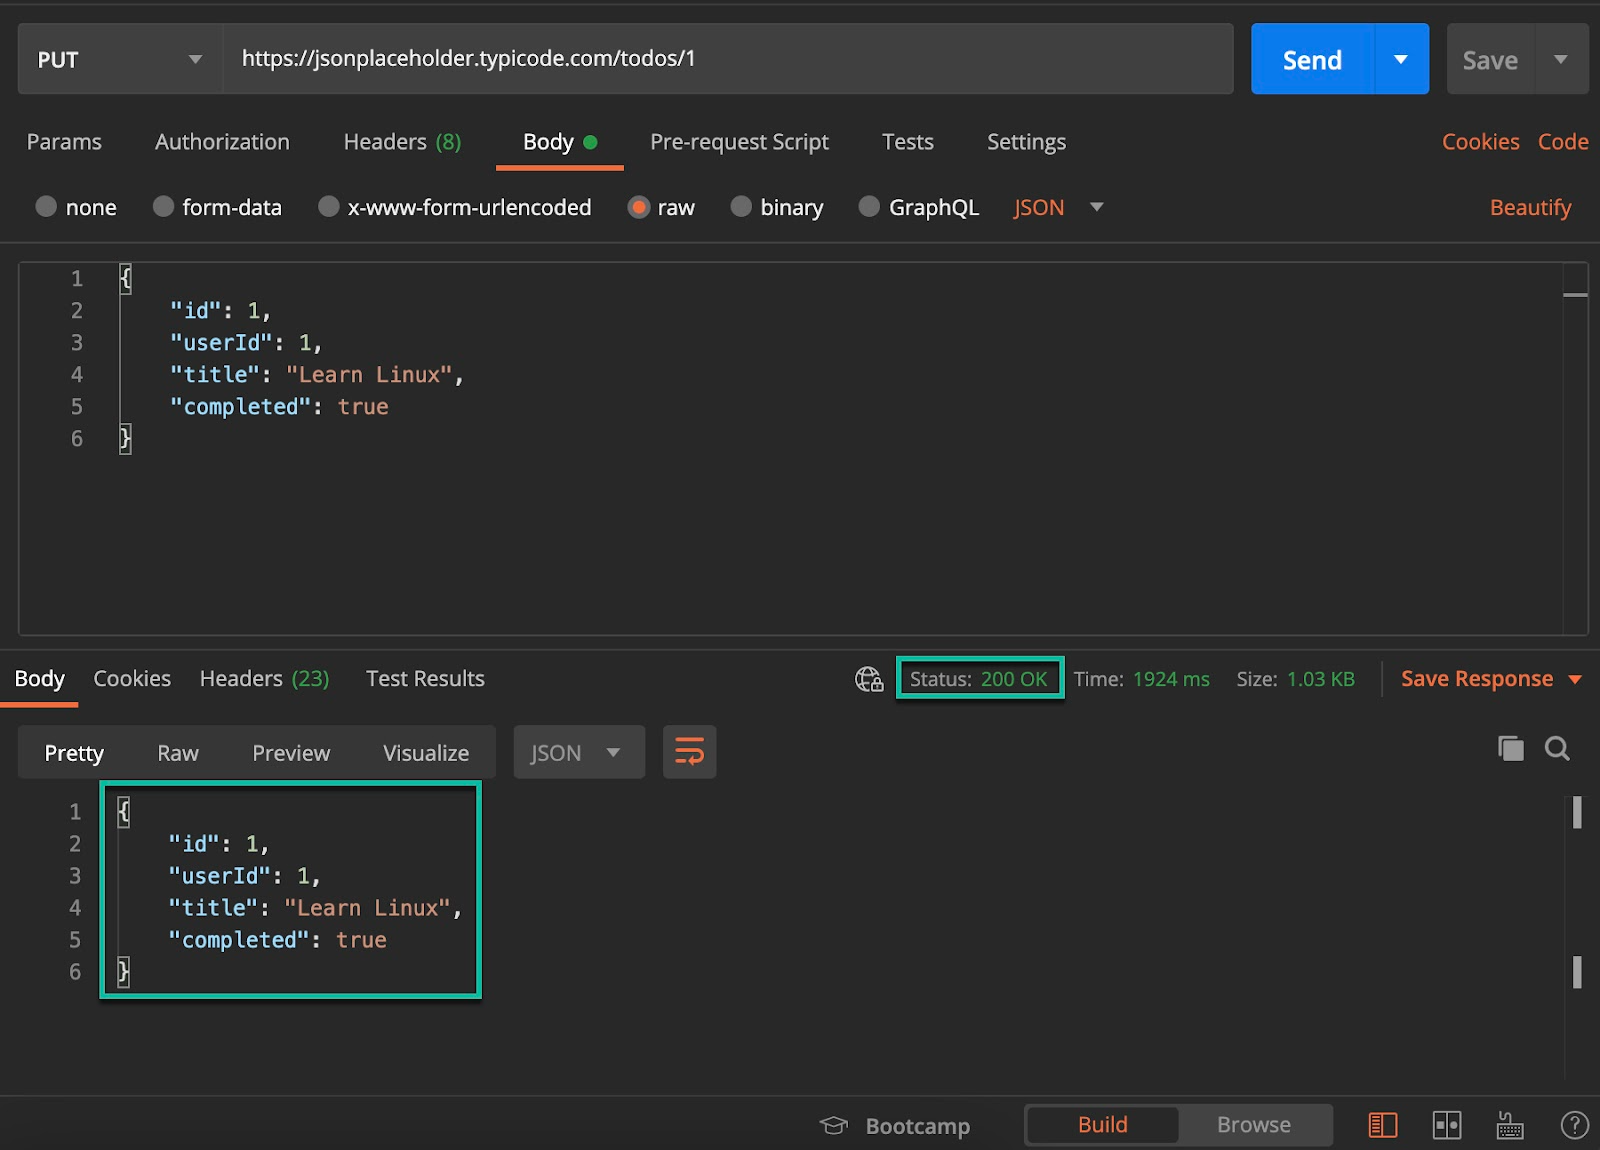Open the PUT method dropdown
The image size is (1600, 1150).
pos(120,60)
